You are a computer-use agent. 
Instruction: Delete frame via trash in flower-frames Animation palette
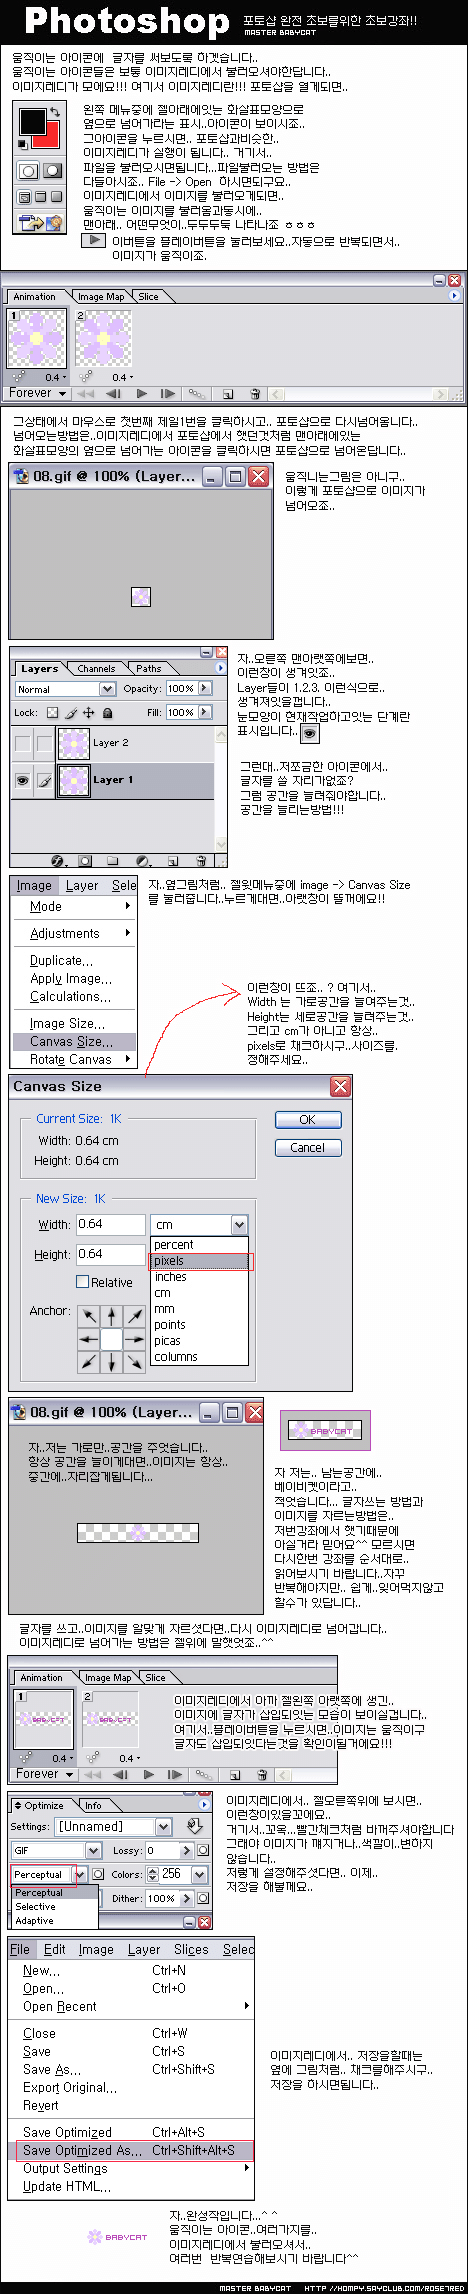pos(255,394)
